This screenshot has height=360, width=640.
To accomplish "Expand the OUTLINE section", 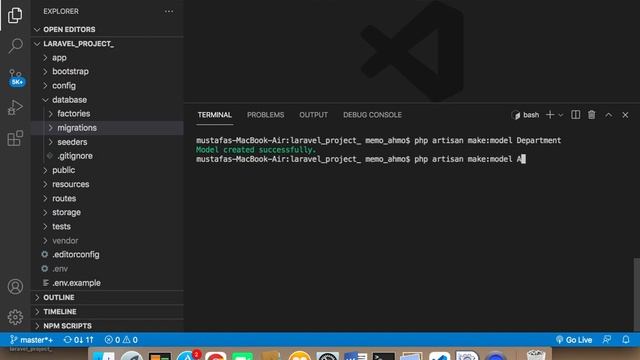I will tap(108, 298).
